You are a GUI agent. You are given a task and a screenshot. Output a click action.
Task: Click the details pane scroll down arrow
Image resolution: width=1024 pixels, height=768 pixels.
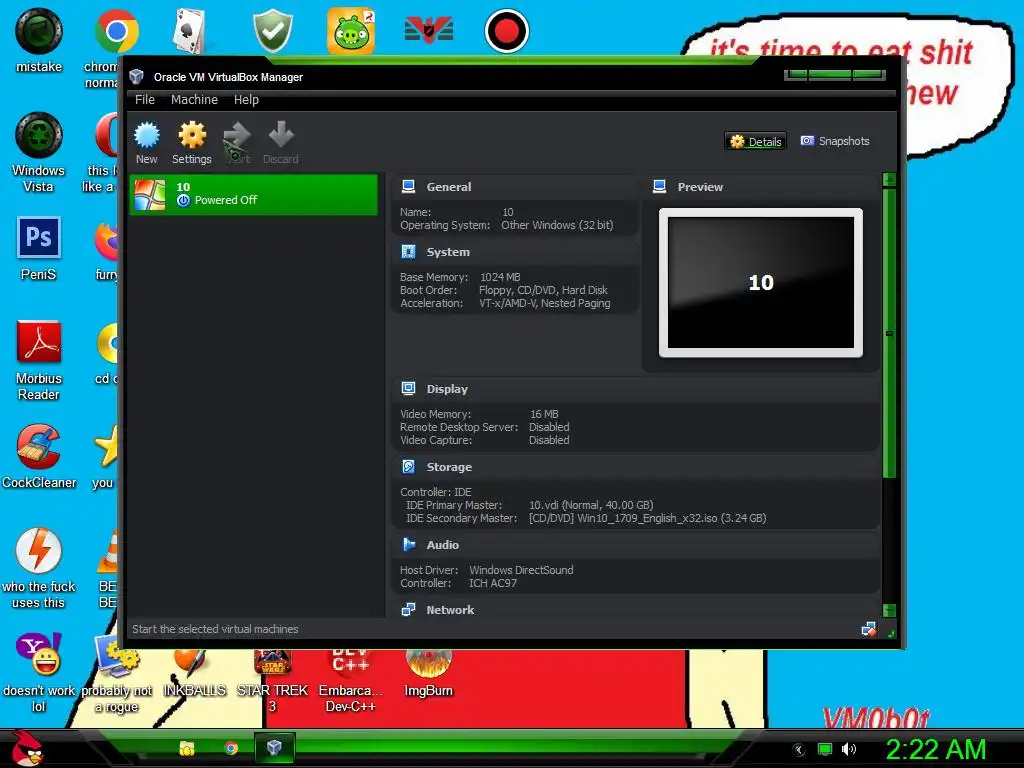pos(889,611)
